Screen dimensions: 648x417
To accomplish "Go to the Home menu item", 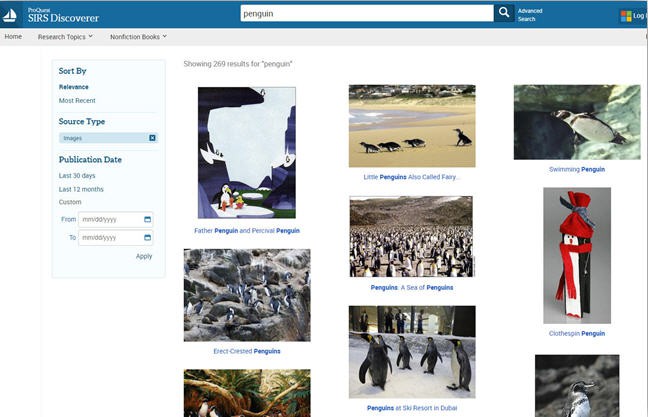I will [x=13, y=37].
